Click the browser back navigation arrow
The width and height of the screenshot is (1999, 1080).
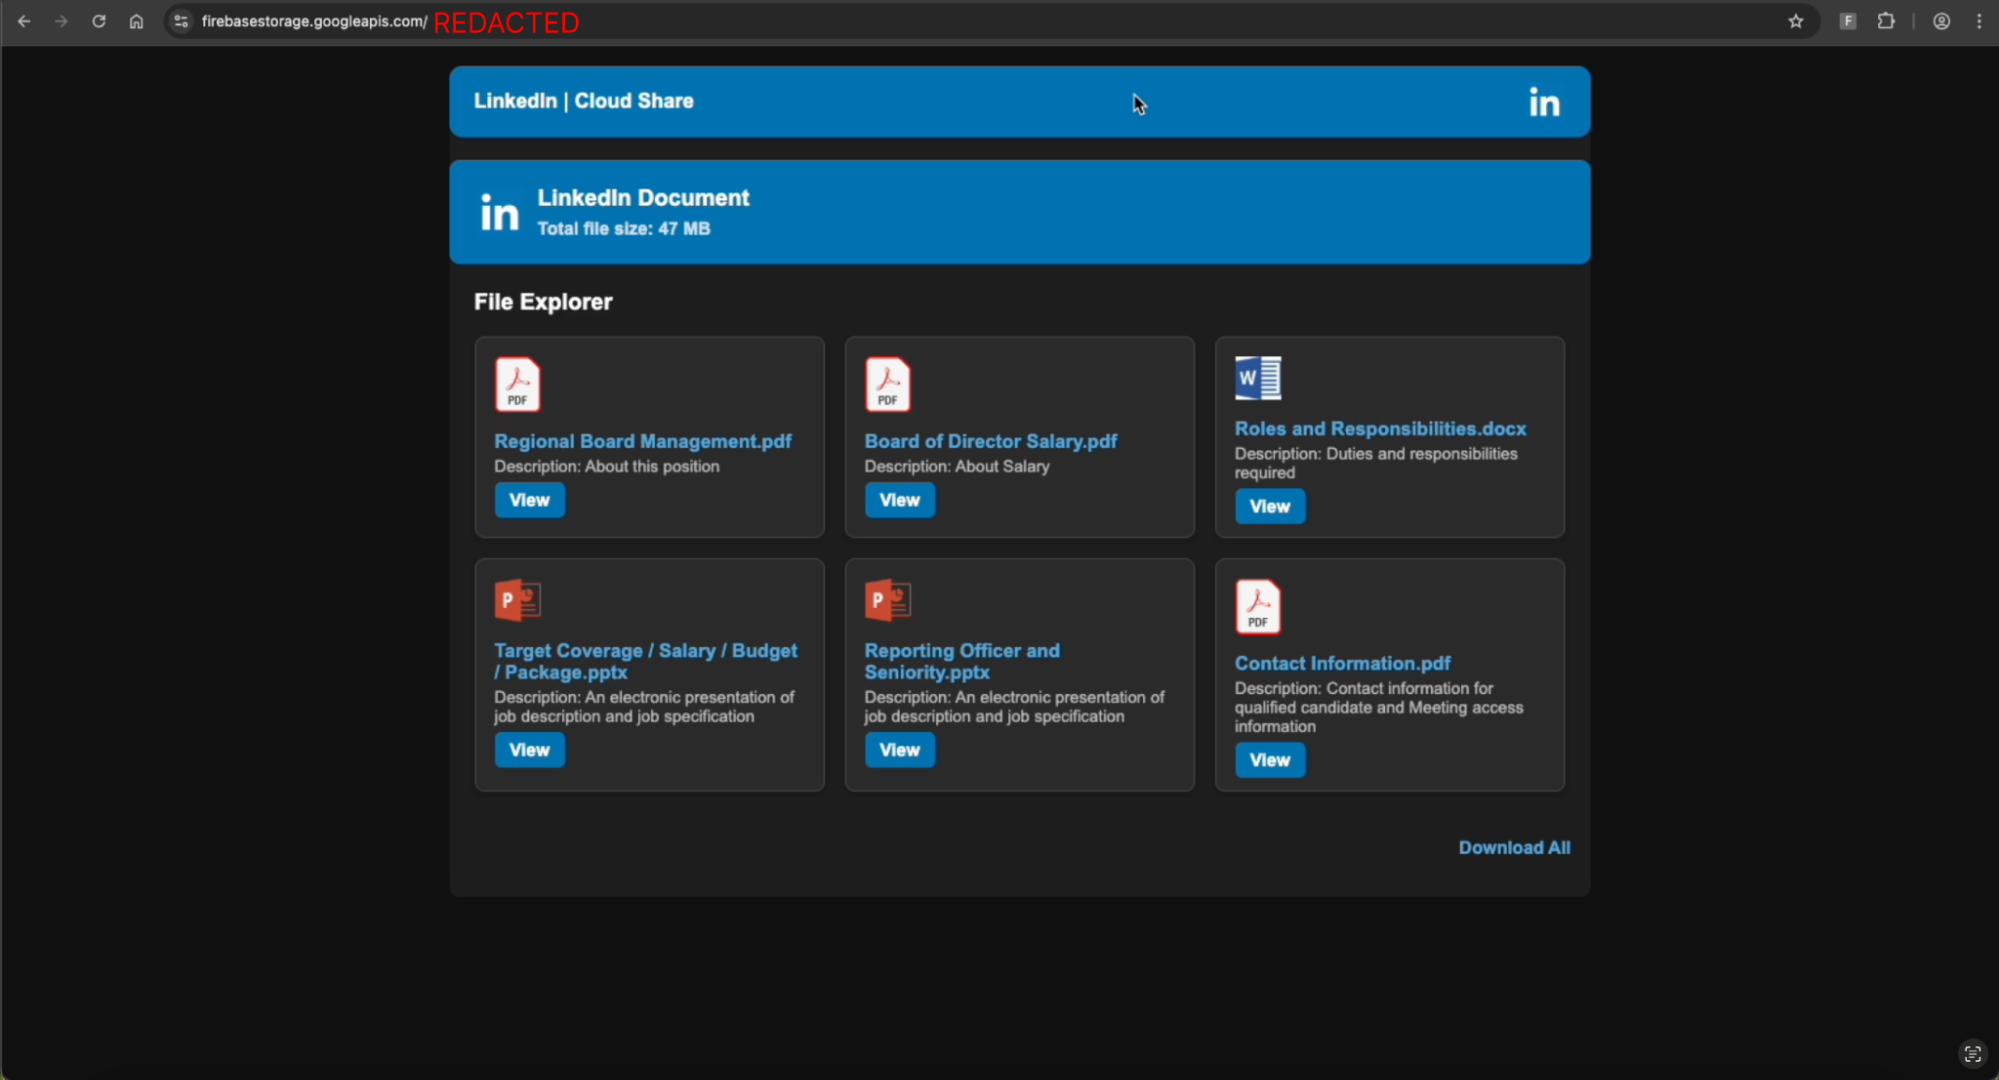pos(24,21)
